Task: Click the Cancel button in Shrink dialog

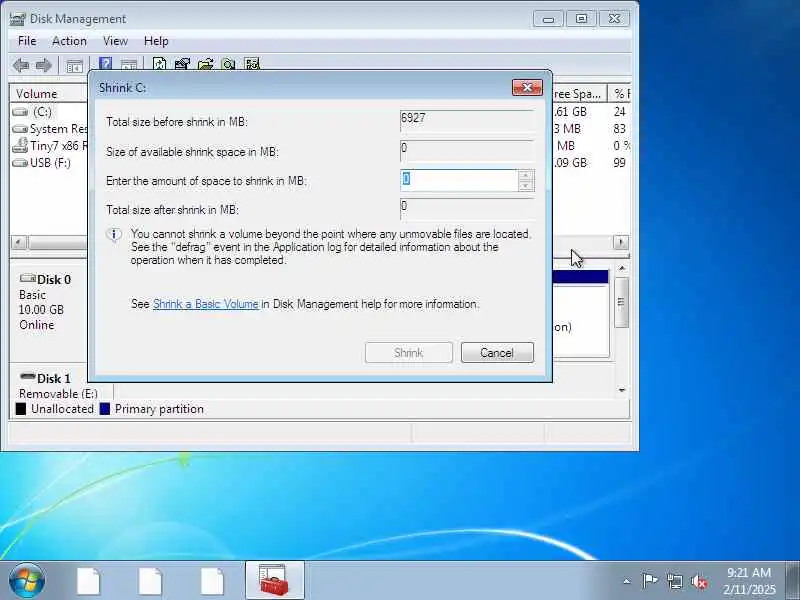Action: click(x=497, y=353)
